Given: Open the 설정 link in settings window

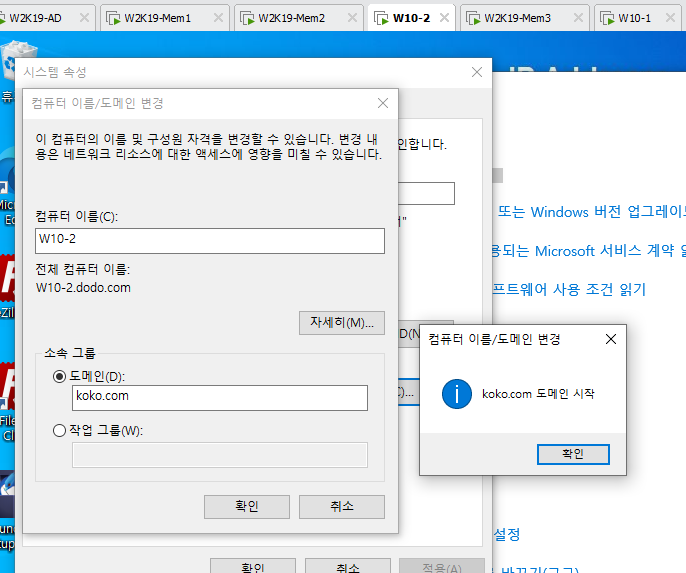Looking at the screenshot, I should (x=507, y=534).
